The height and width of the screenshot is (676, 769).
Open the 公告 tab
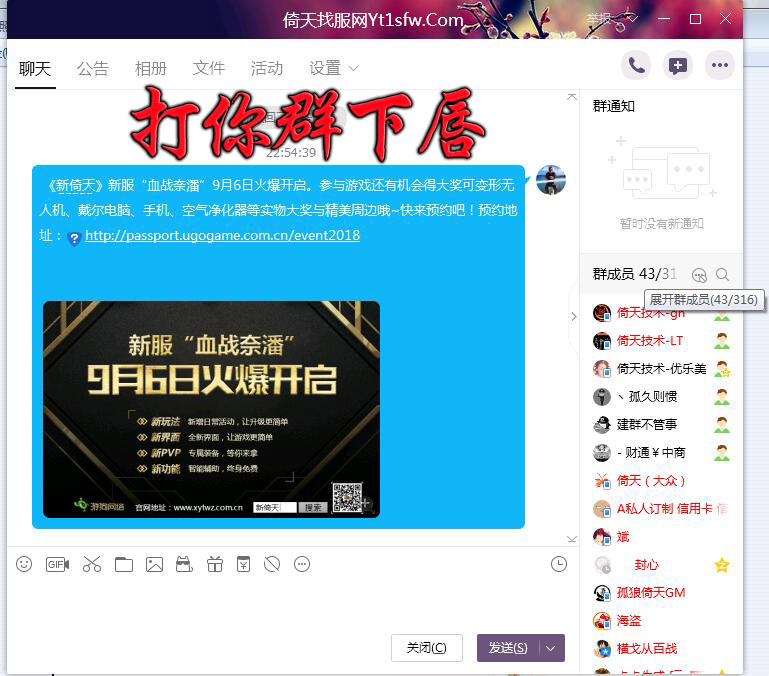coord(93,68)
